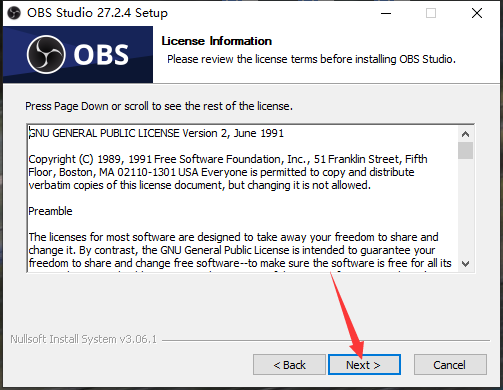The width and height of the screenshot is (503, 390).
Task: Click the Preamble heading in license text
Action: 50,211
